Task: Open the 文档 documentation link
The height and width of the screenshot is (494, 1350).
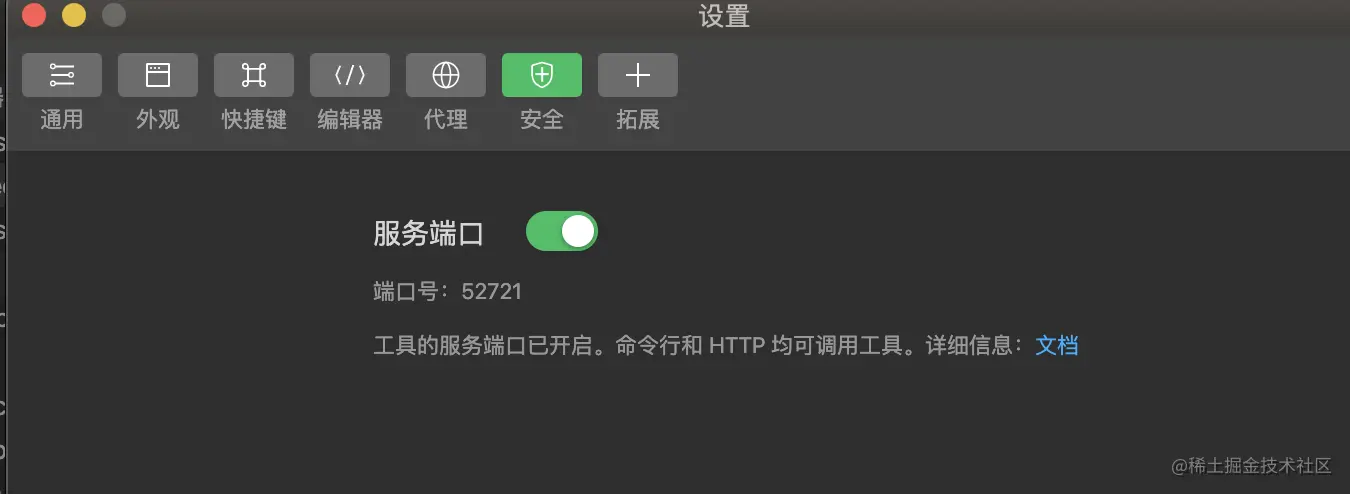Action: click(x=1057, y=346)
